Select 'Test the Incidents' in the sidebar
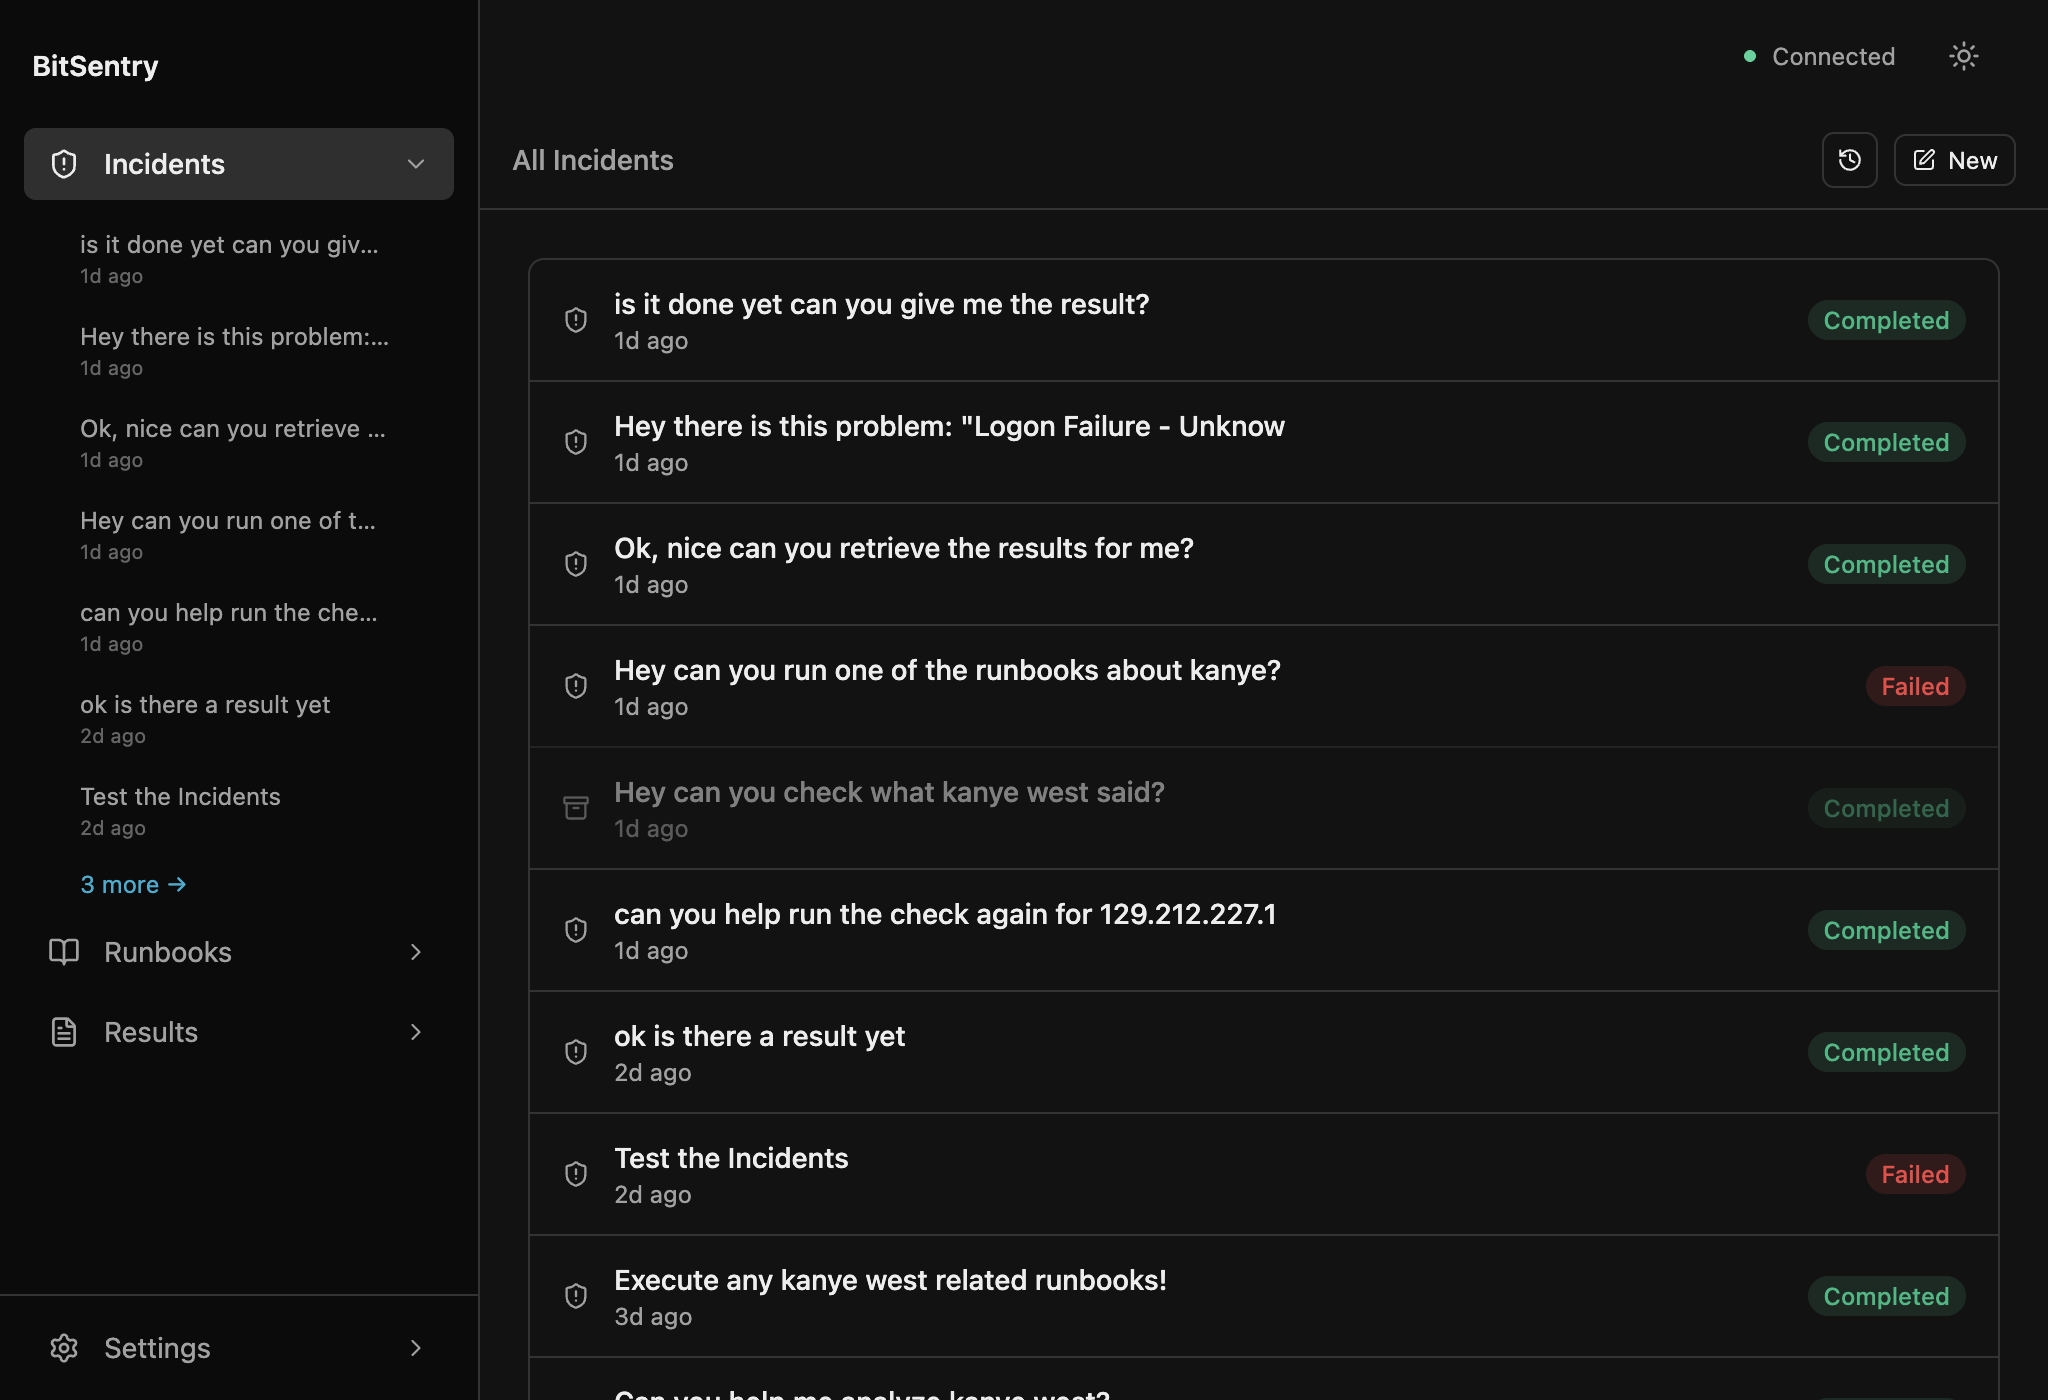Image resolution: width=2048 pixels, height=1400 pixels. tap(180, 796)
